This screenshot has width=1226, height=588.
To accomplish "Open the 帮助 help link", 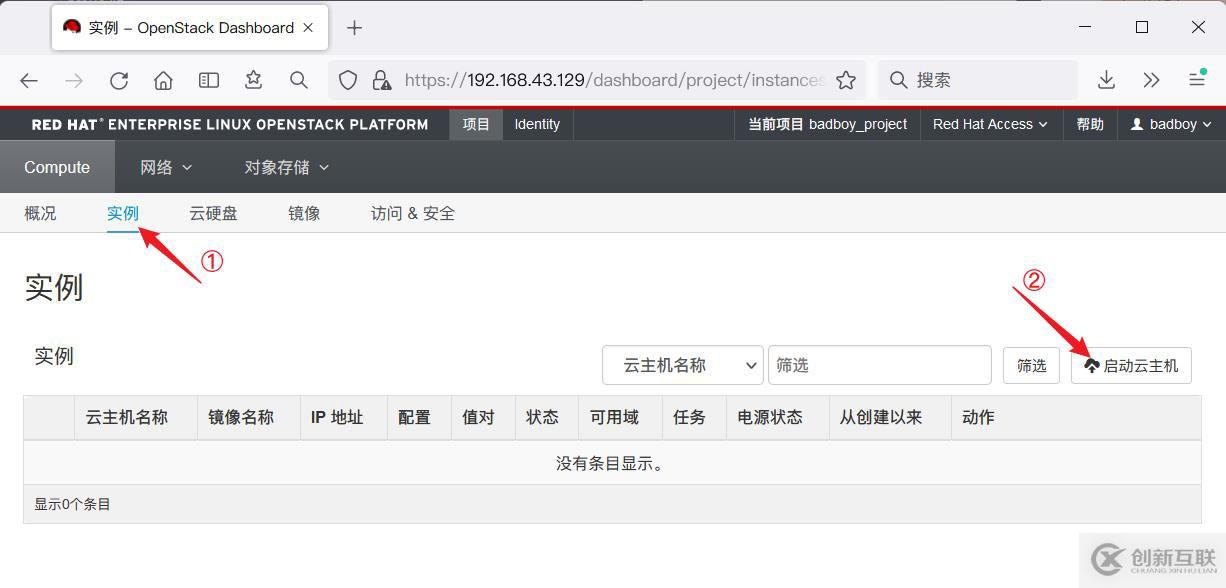I will (1090, 124).
